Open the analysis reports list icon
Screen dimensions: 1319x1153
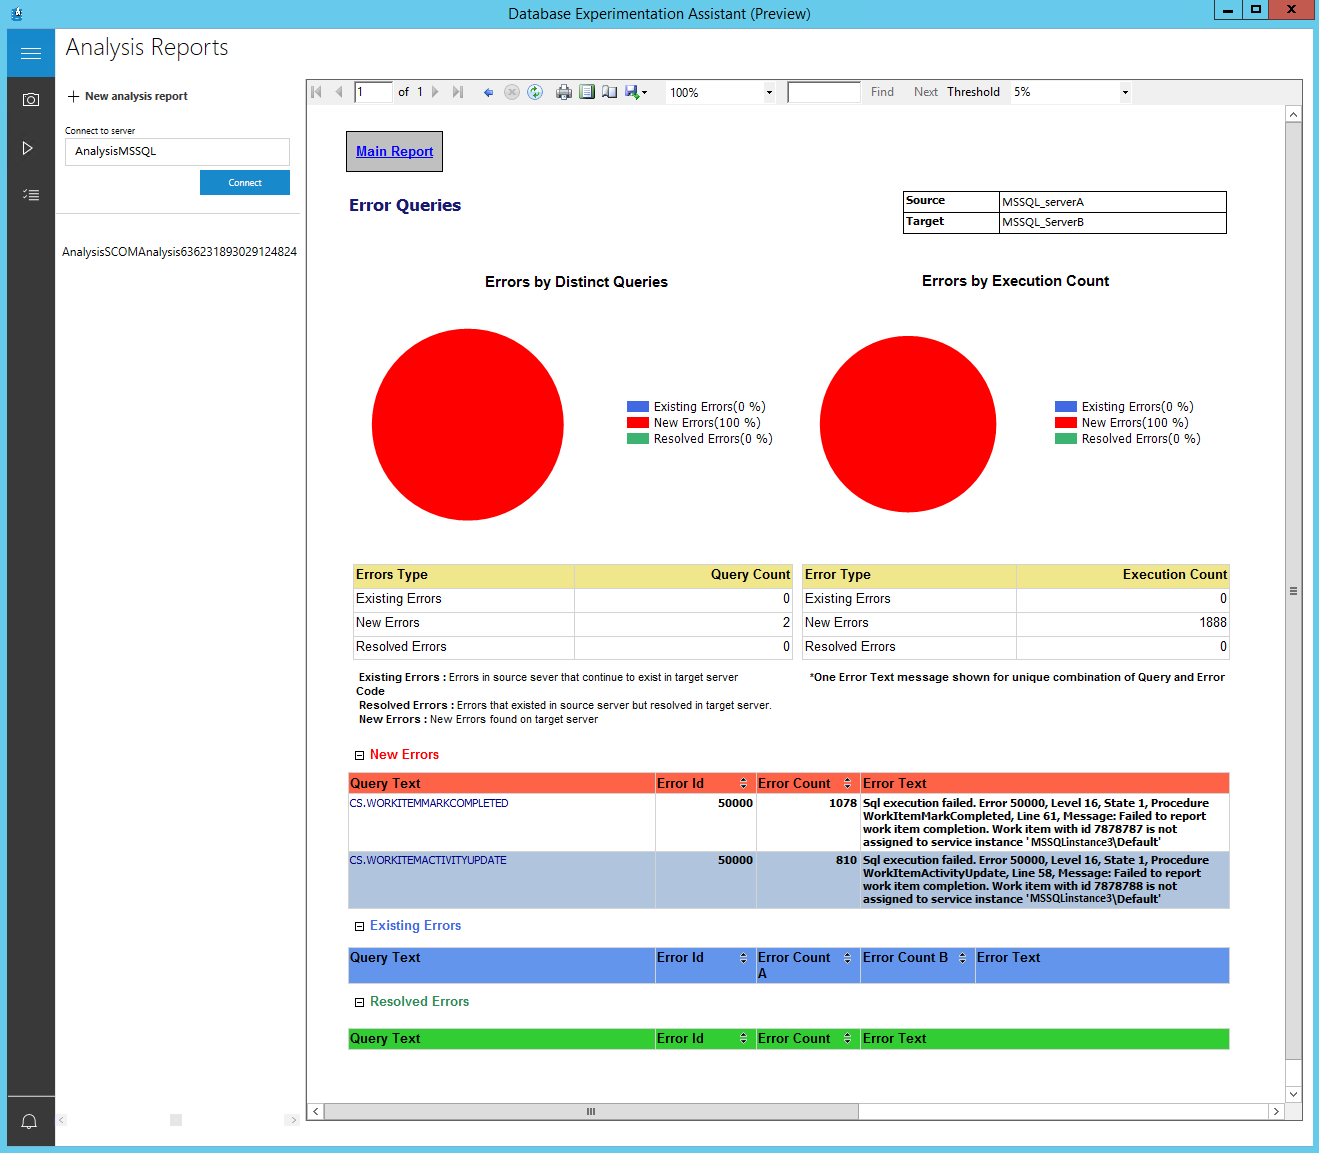coord(31,195)
